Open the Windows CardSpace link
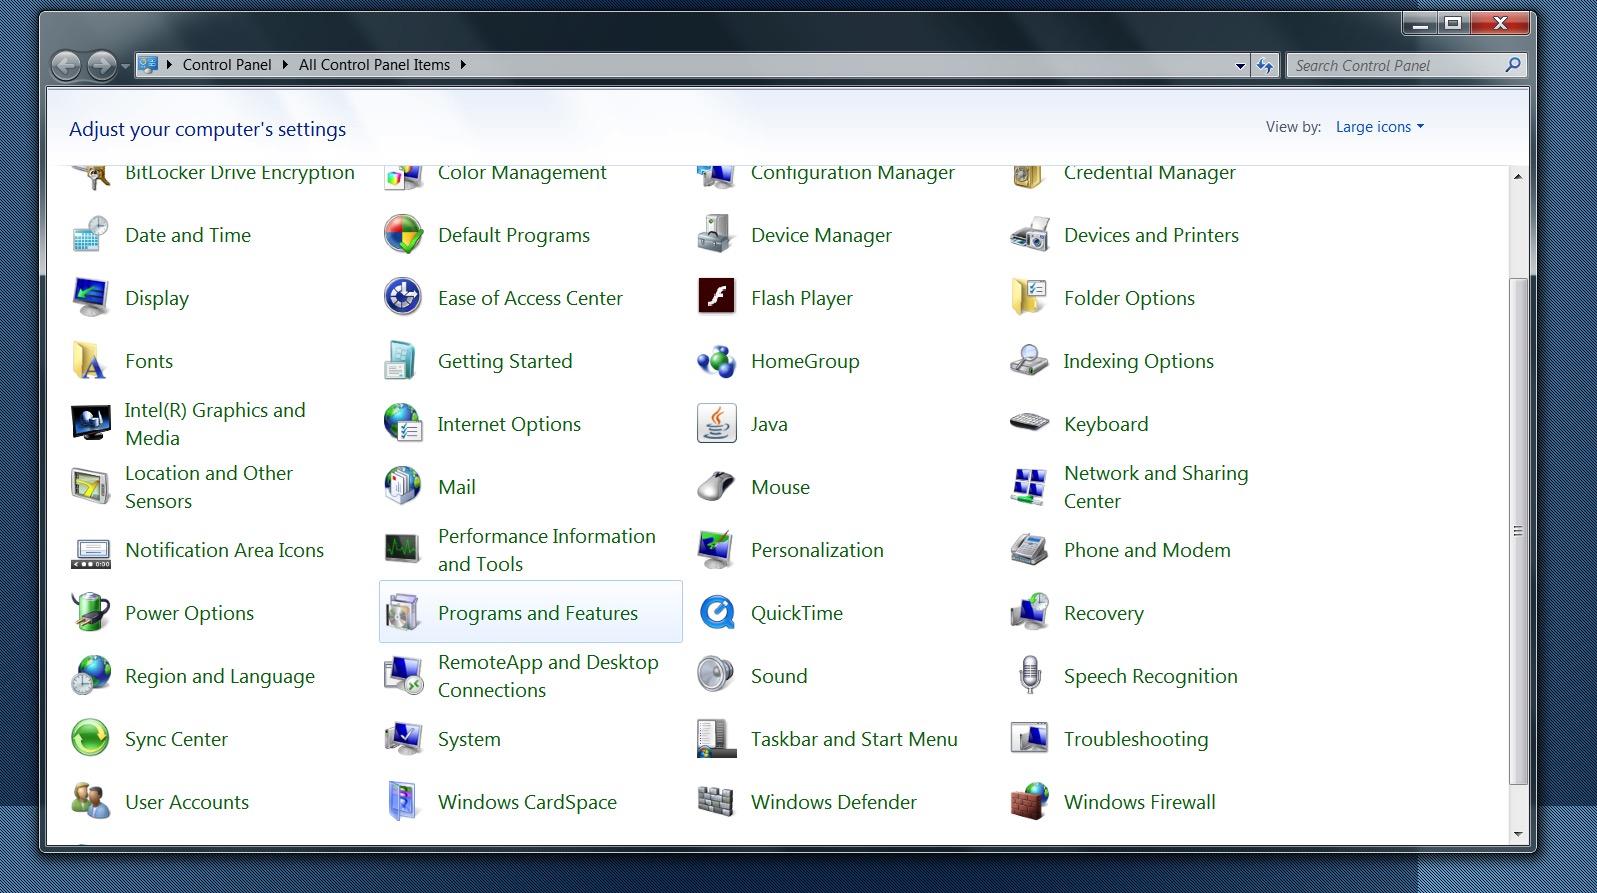 click(527, 802)
